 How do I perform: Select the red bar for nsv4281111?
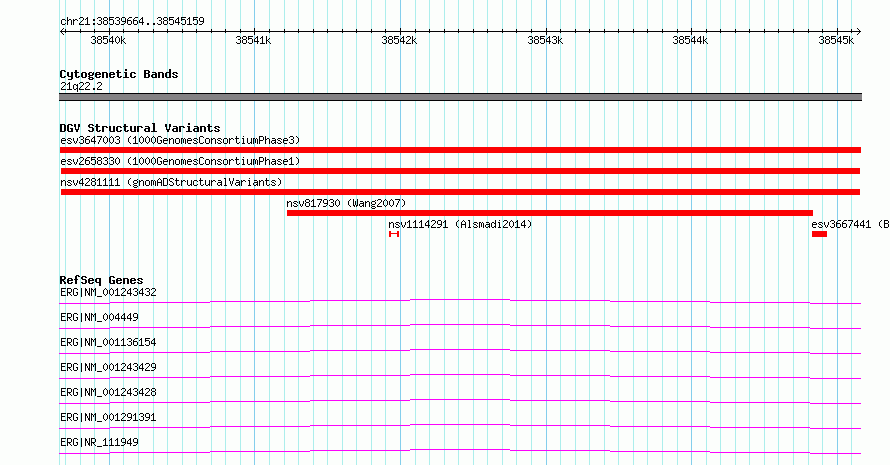(460, 192)
